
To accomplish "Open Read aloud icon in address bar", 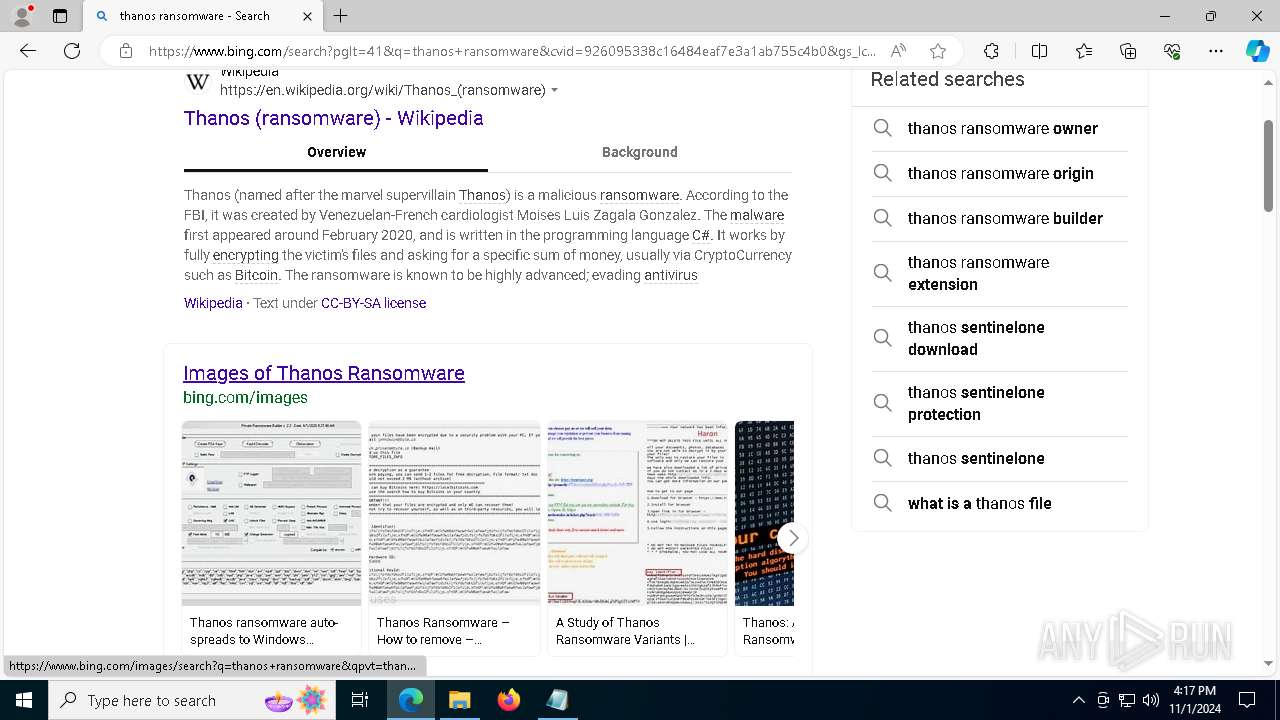I will pyautogui.click(x=898, y=51).
